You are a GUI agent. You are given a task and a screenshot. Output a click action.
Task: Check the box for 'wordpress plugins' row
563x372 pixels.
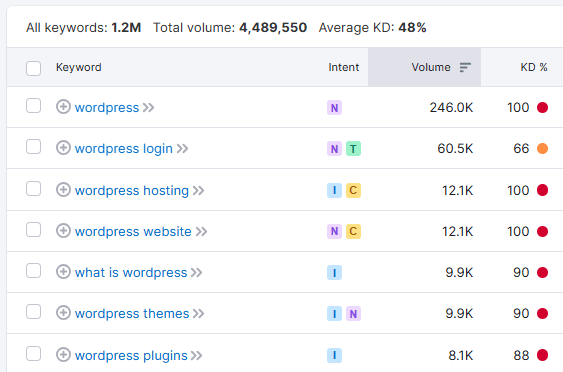pyautogui.click(x=33, y=353)
